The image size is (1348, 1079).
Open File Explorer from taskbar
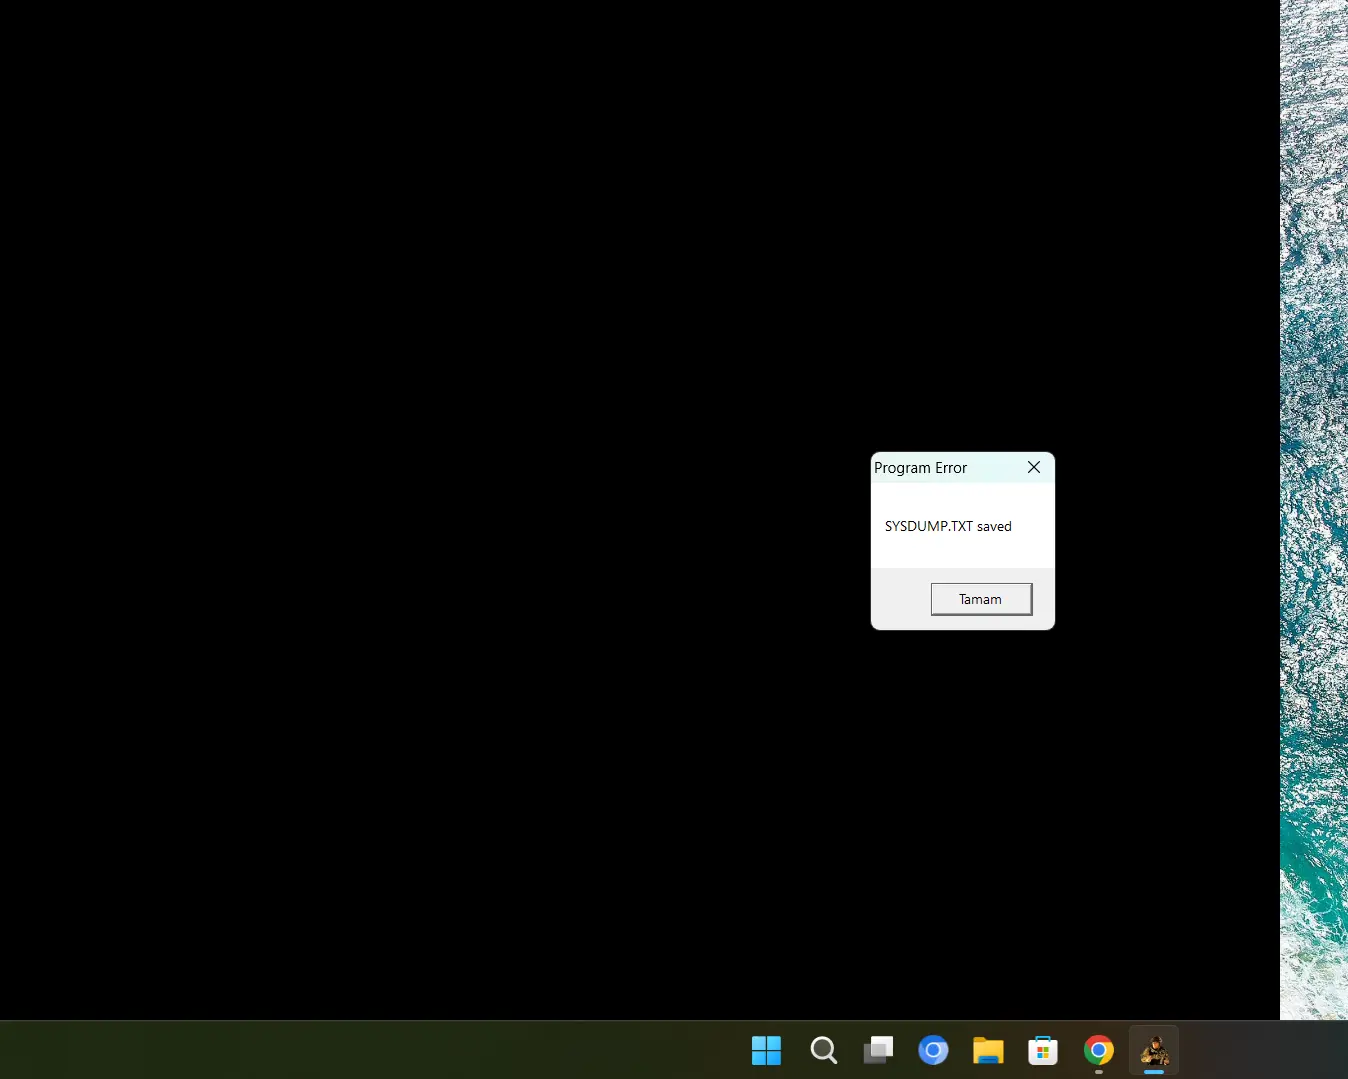click(988, 1050)
